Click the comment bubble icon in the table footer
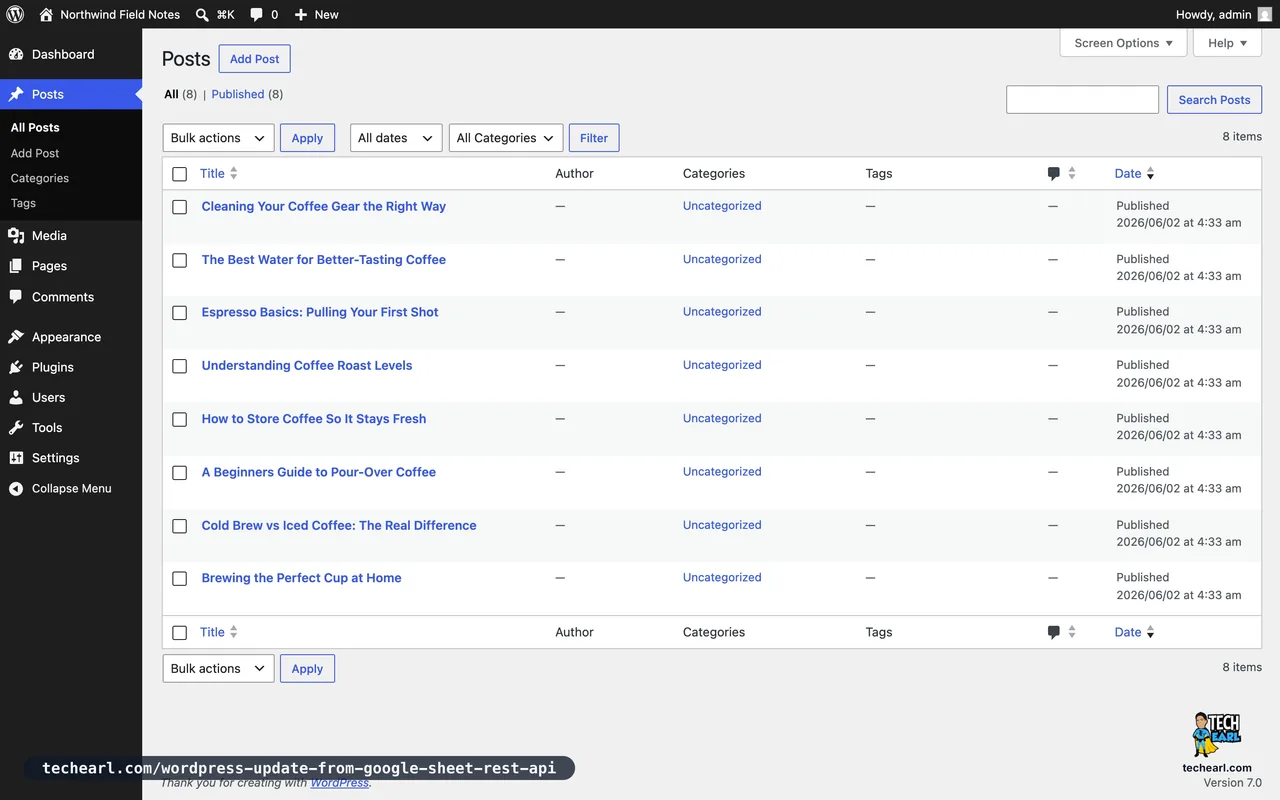Viewport: 1280px width, 800px height. [x=1053, y=632]
